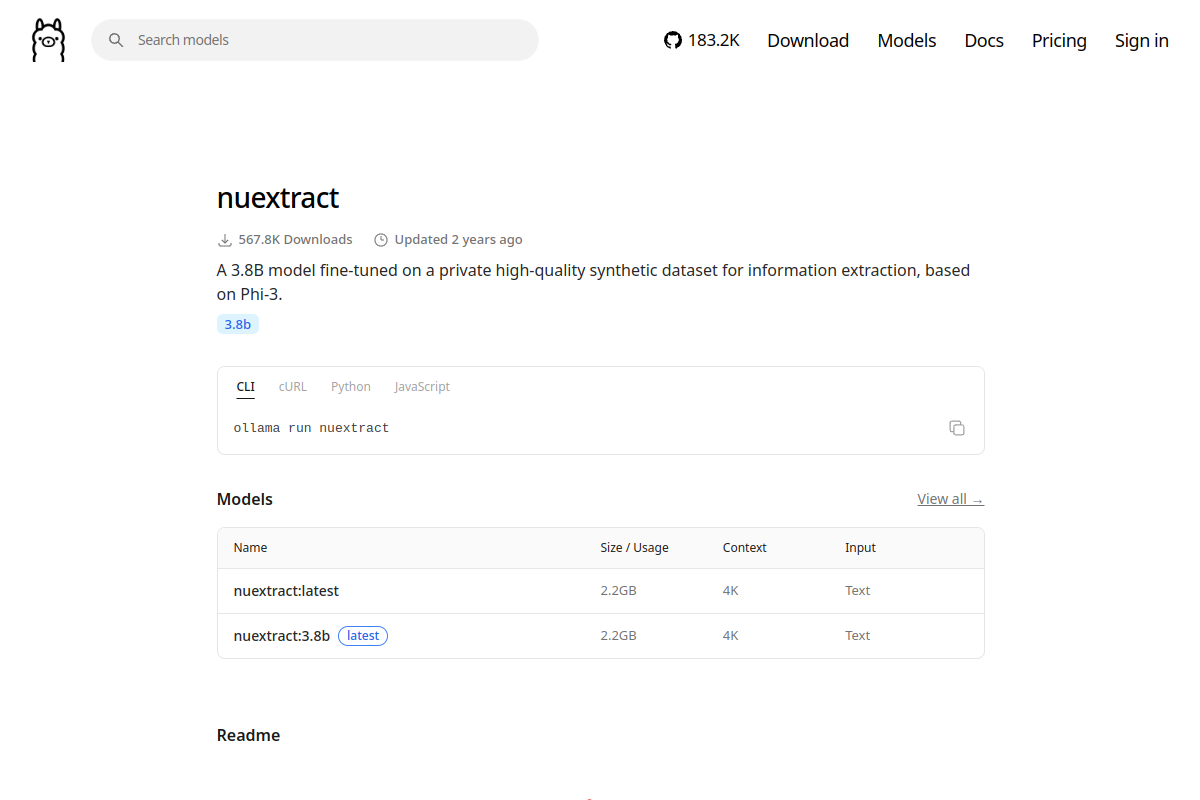Click the updated clock icon
This screenshot has width=1200, height=800.
coord(380,240)
